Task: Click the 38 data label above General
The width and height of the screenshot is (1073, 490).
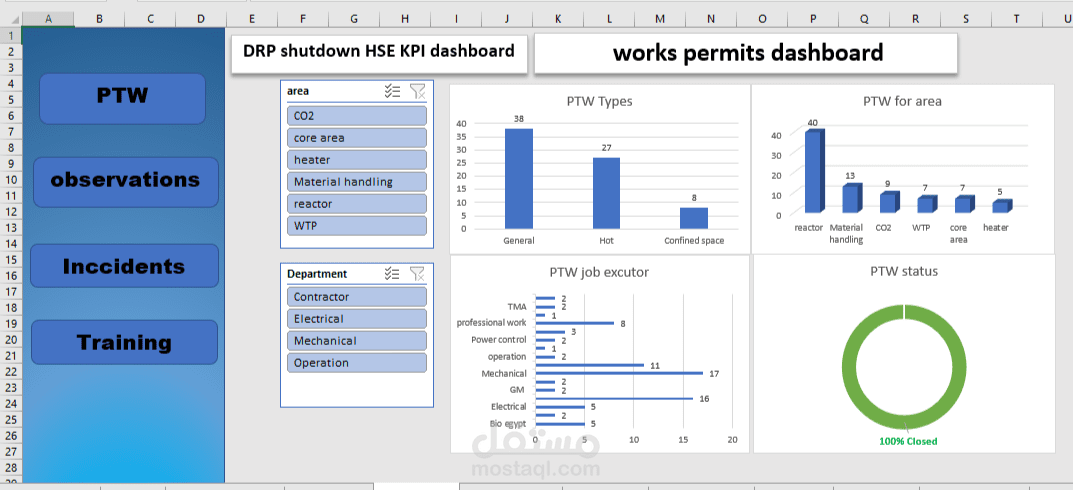Action: coord(519,119)
